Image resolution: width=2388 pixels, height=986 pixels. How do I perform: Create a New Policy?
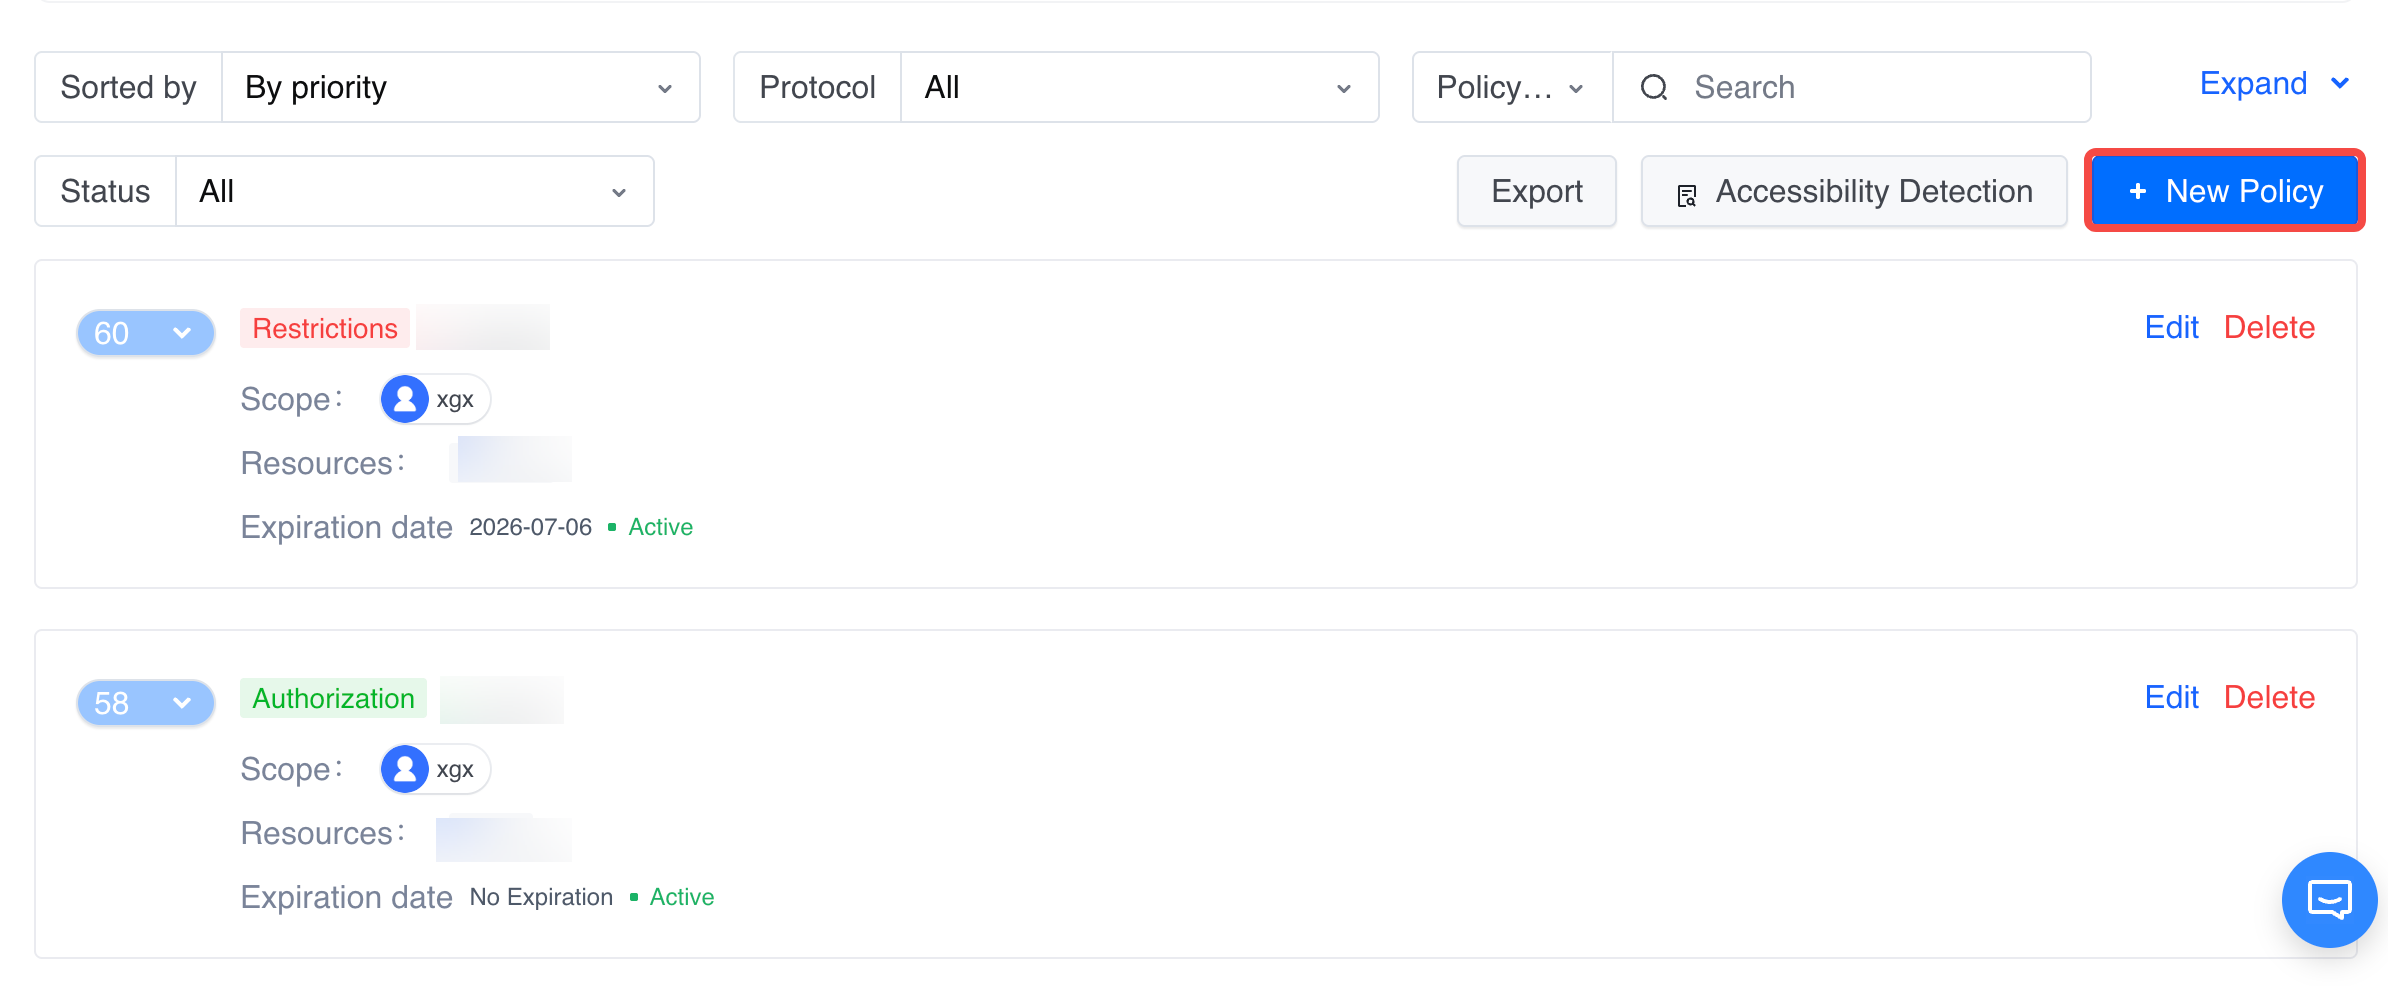pyautogui.click(x=2225, y=191)
